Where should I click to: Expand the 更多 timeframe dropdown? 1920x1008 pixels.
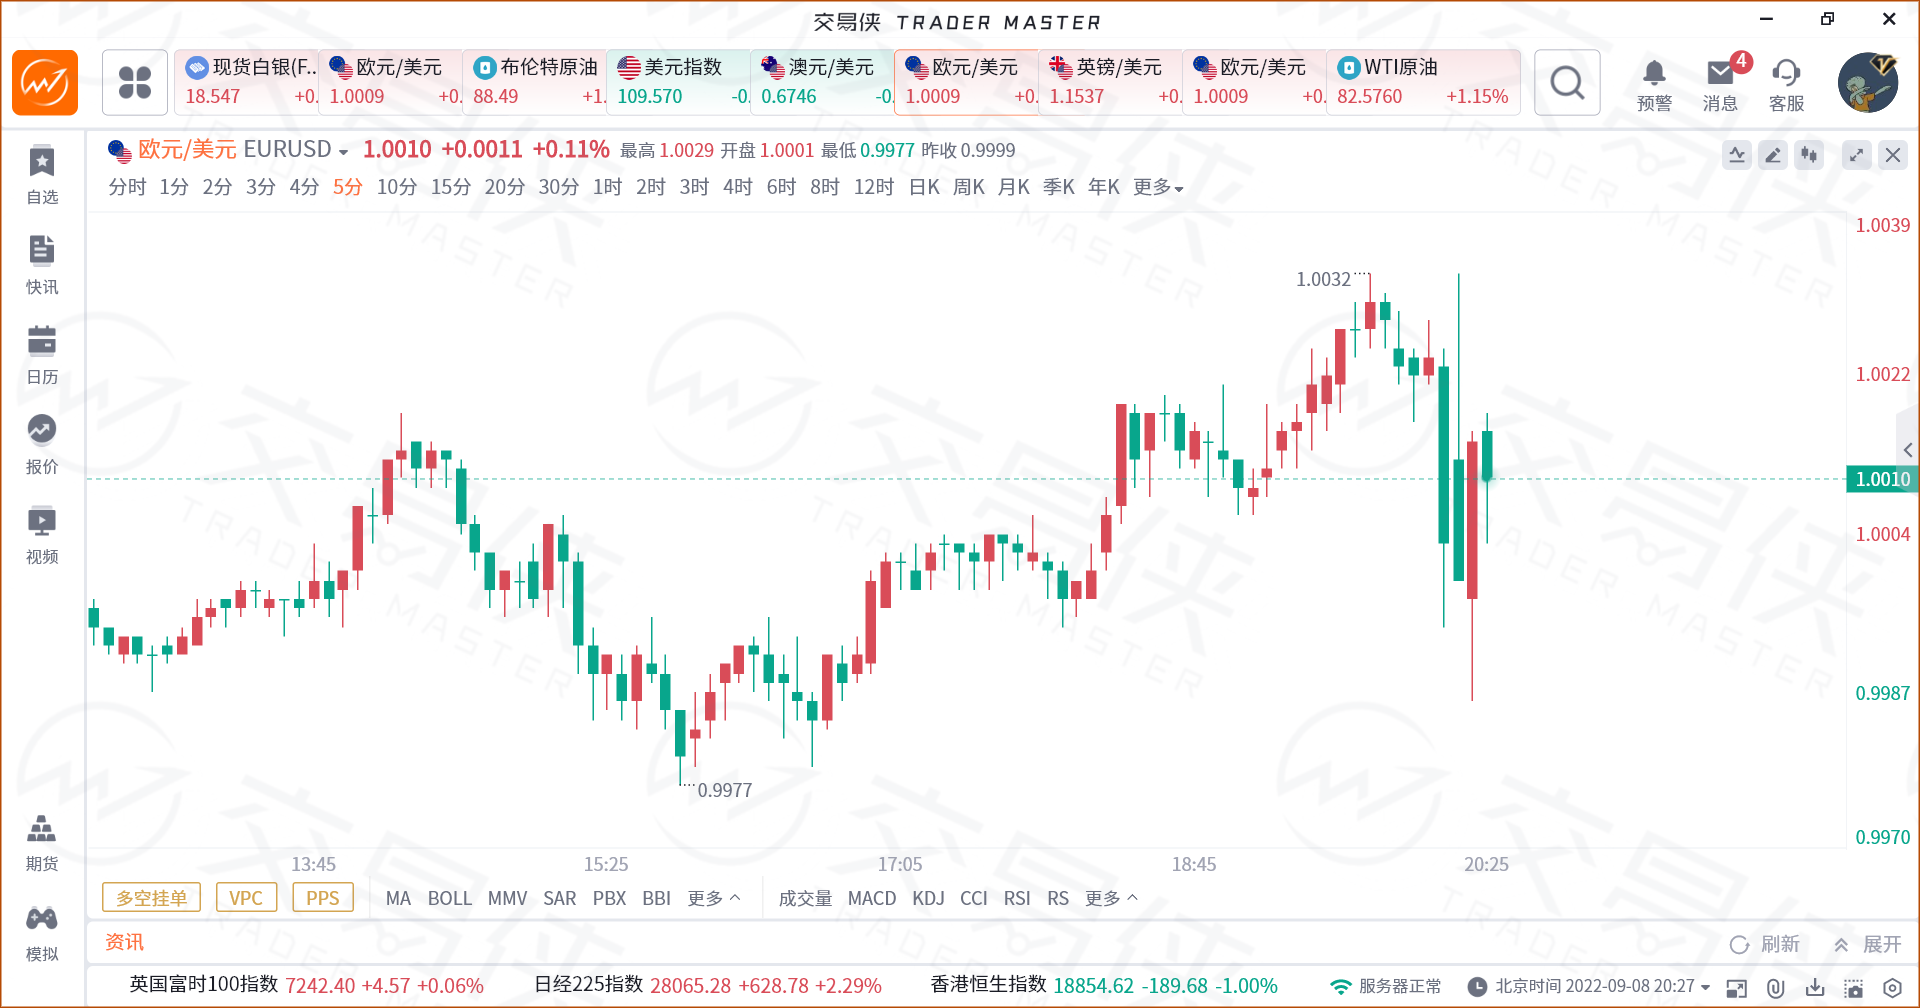coord(1158,187)
